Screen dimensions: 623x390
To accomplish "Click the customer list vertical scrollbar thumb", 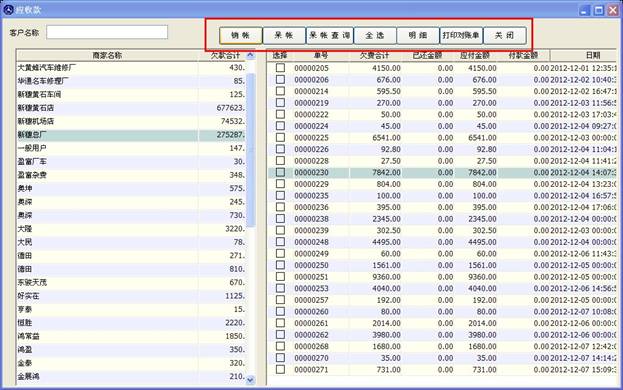I will pyautogui.click(x=250, y=150).
